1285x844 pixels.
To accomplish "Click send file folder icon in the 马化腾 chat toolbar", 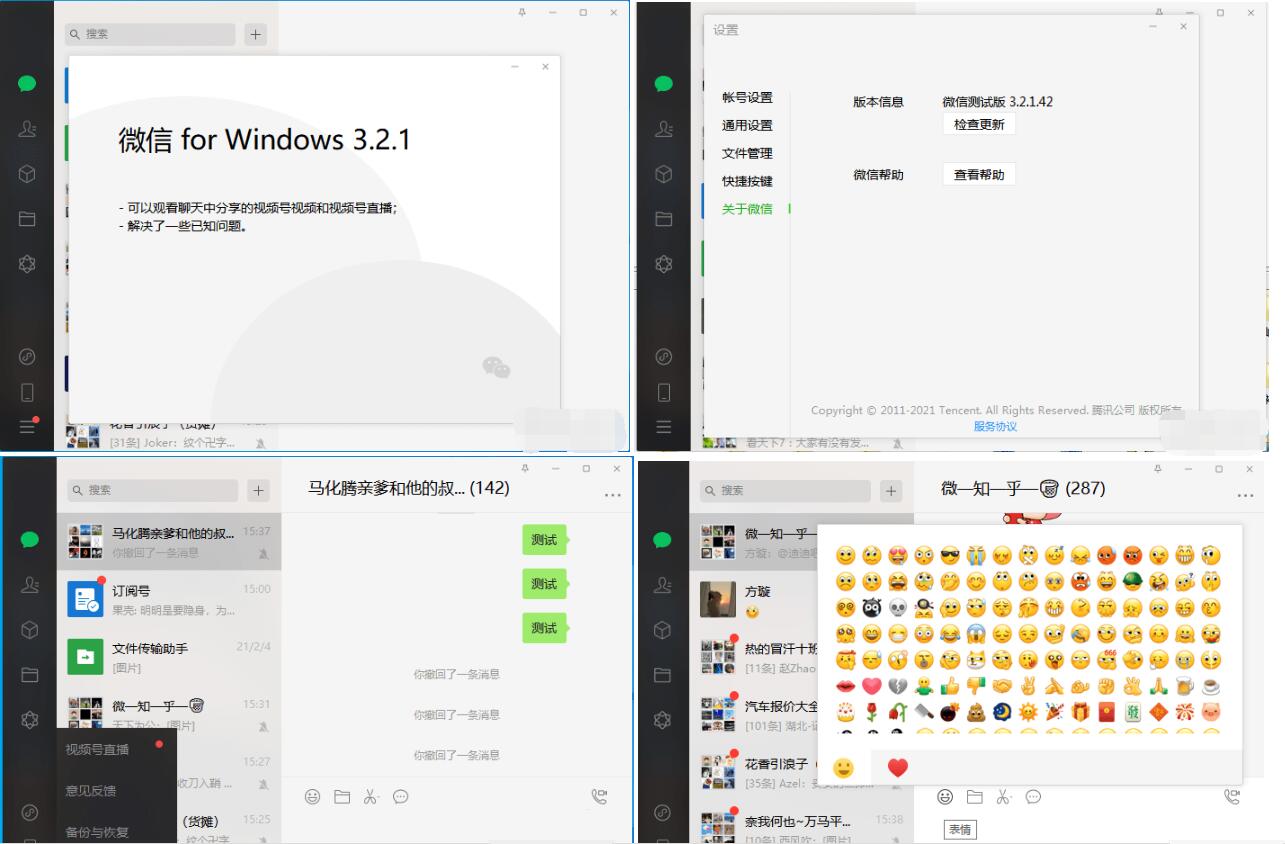I will coord(342,797).
